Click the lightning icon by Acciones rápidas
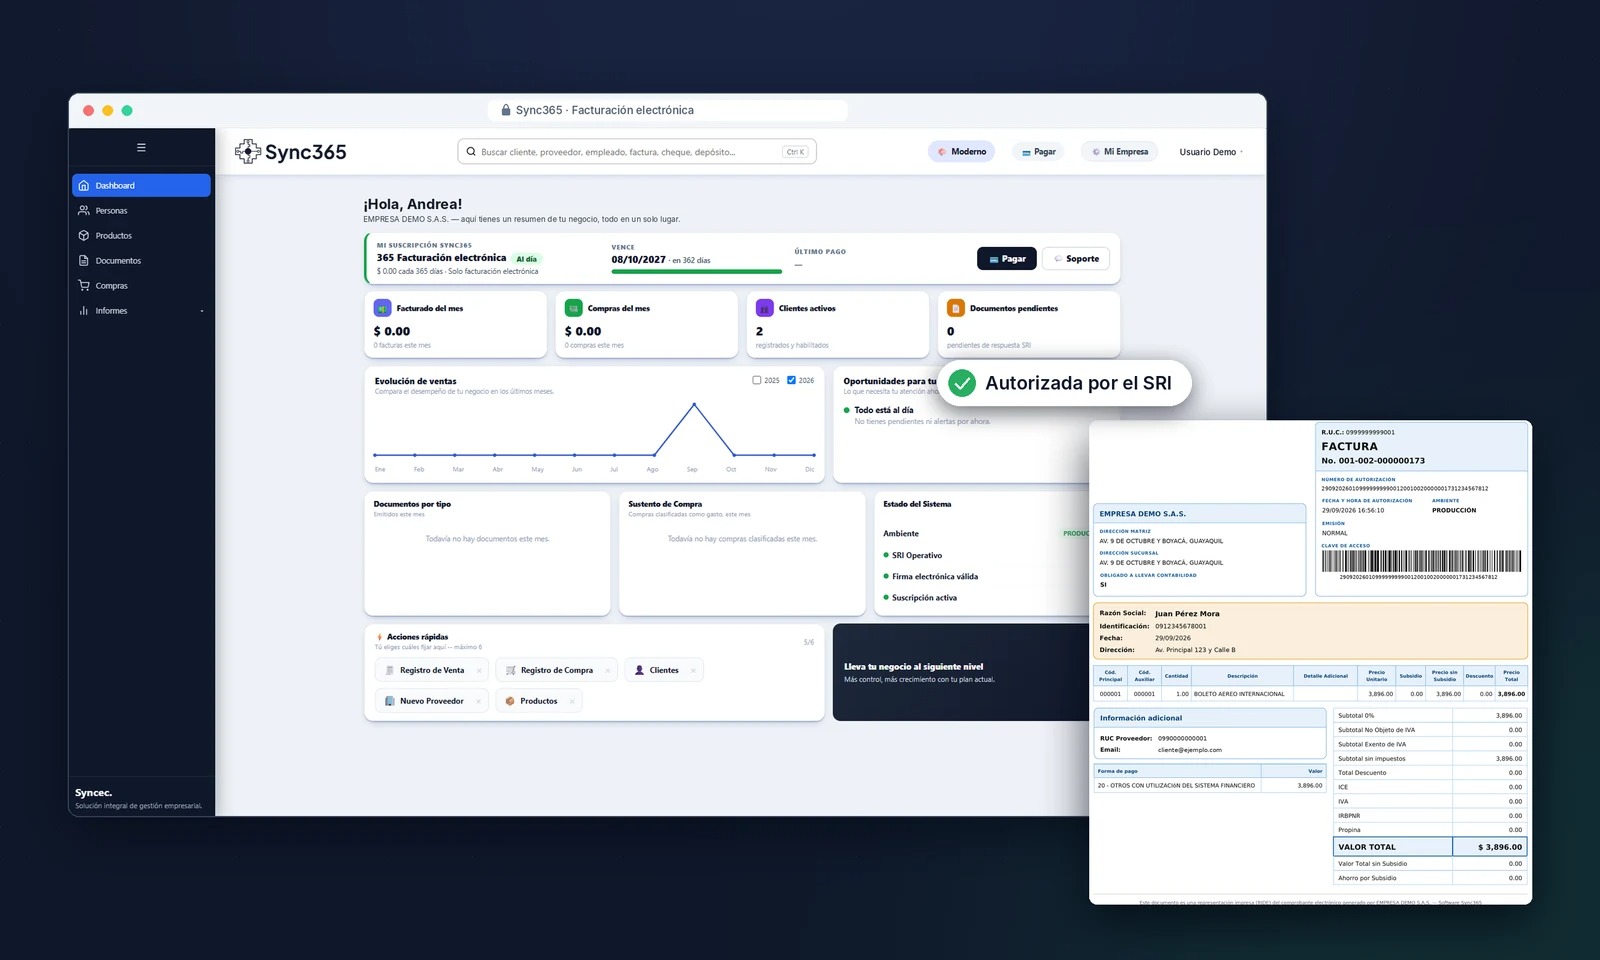The width and height of the screenshot is (1600, 960). [379, 637]
